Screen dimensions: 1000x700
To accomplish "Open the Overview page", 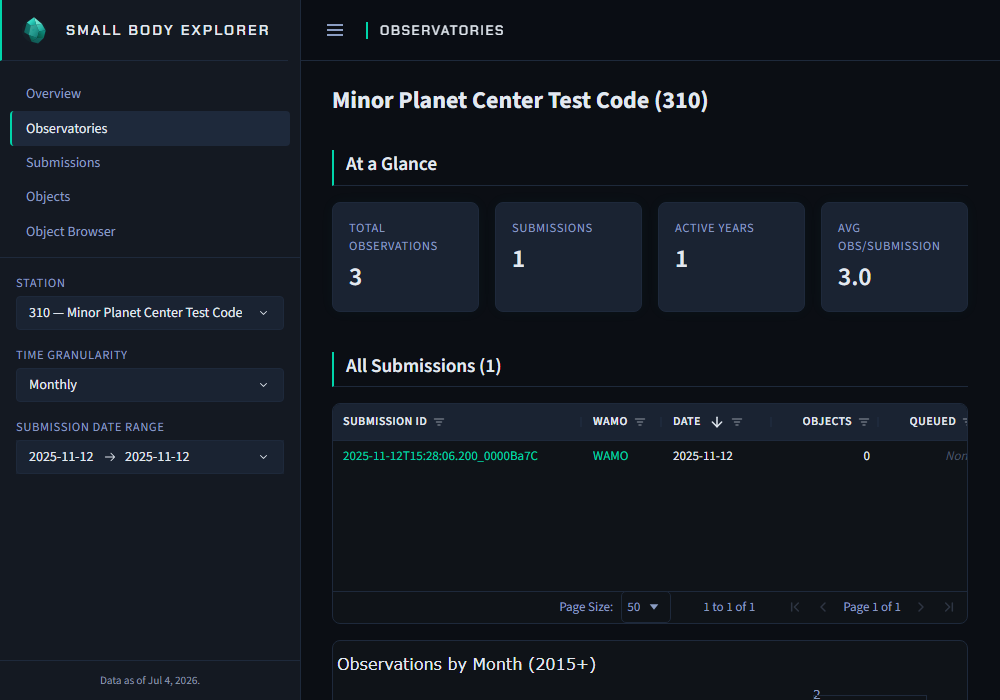I will pyautogui.click(x=54, y=94).
